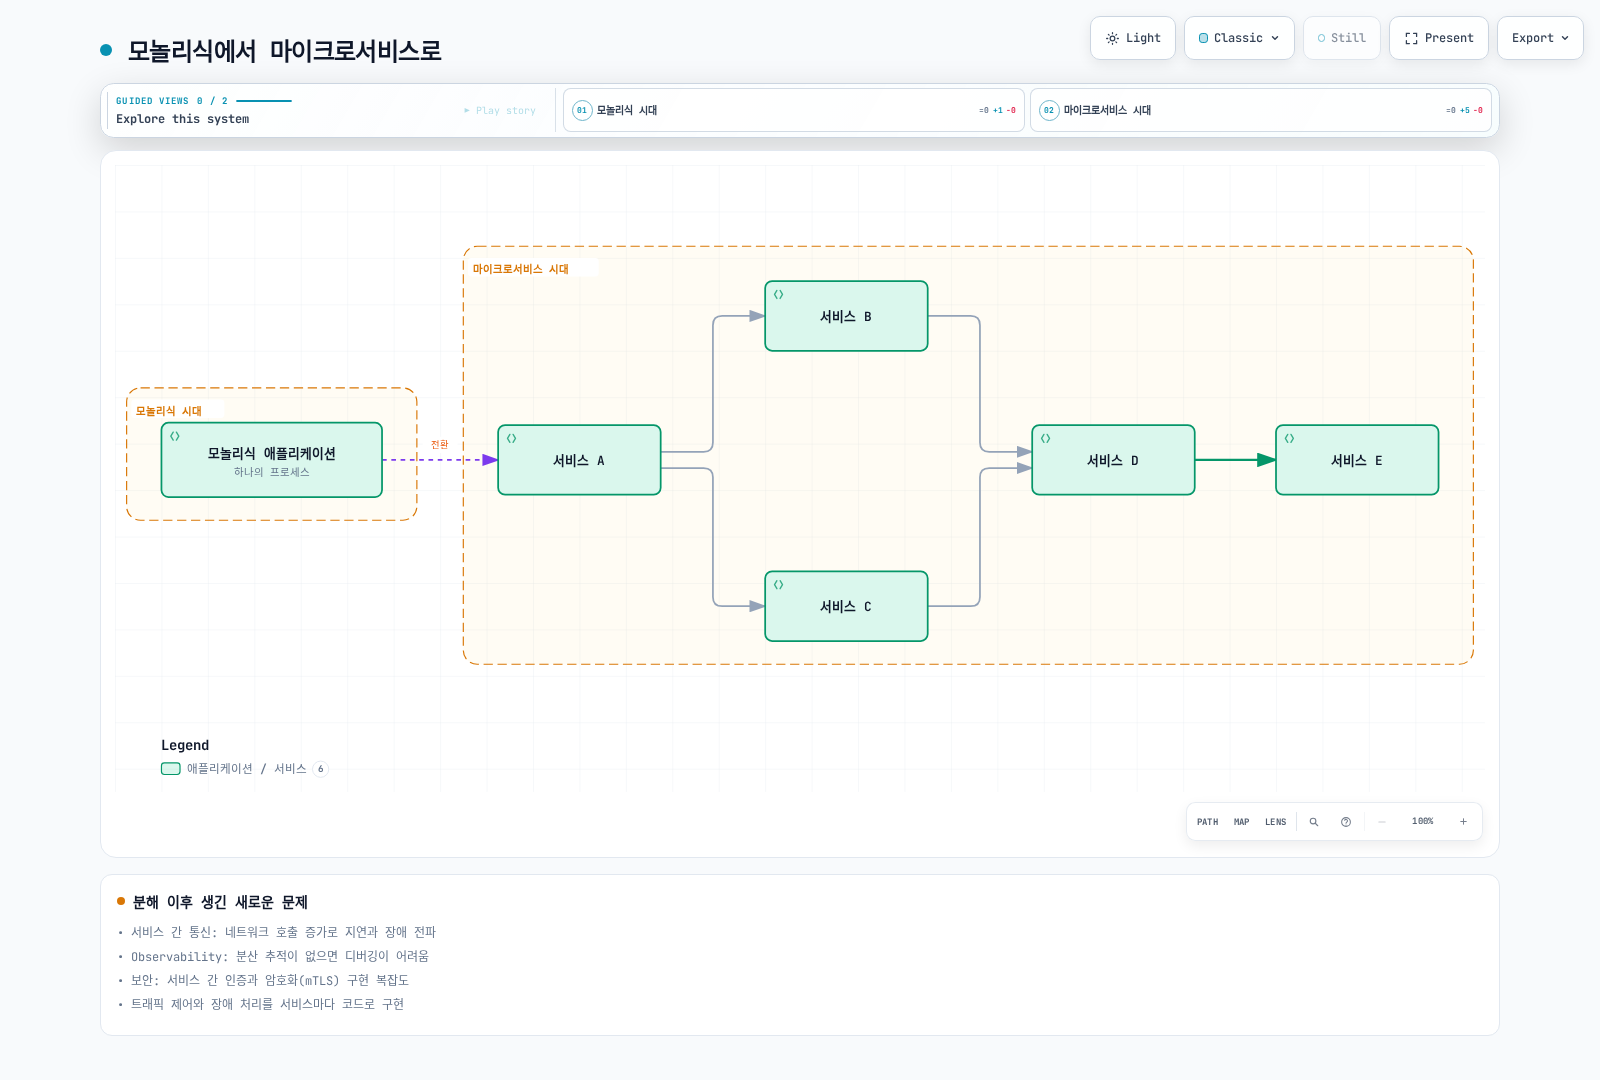Viewport: 1600px width, 1080px height.
Task: Select the 서비스 A node
Action: (579, 460)
